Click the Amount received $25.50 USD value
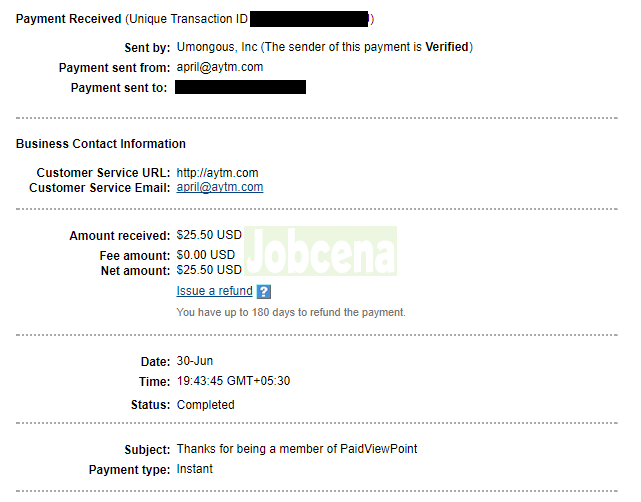641x502 pixels. tap(209, 236)
